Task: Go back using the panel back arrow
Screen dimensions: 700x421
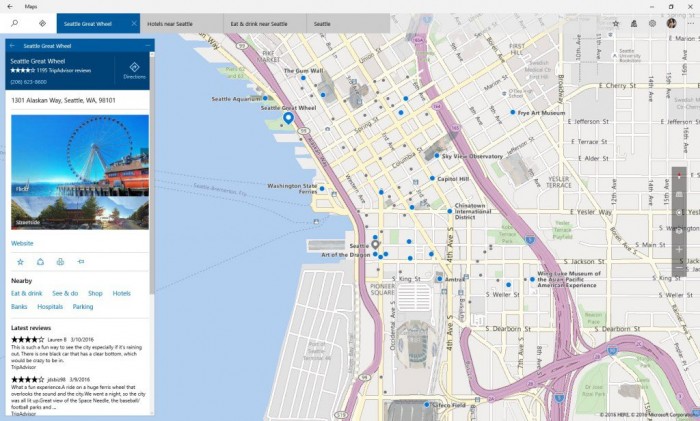Action: 12,45
